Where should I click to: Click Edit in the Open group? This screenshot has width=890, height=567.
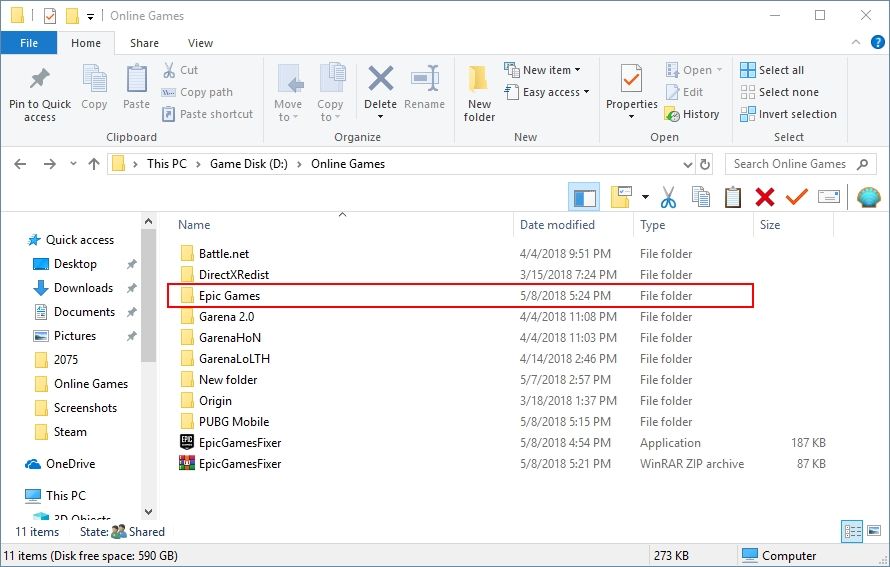click(685, 92)
